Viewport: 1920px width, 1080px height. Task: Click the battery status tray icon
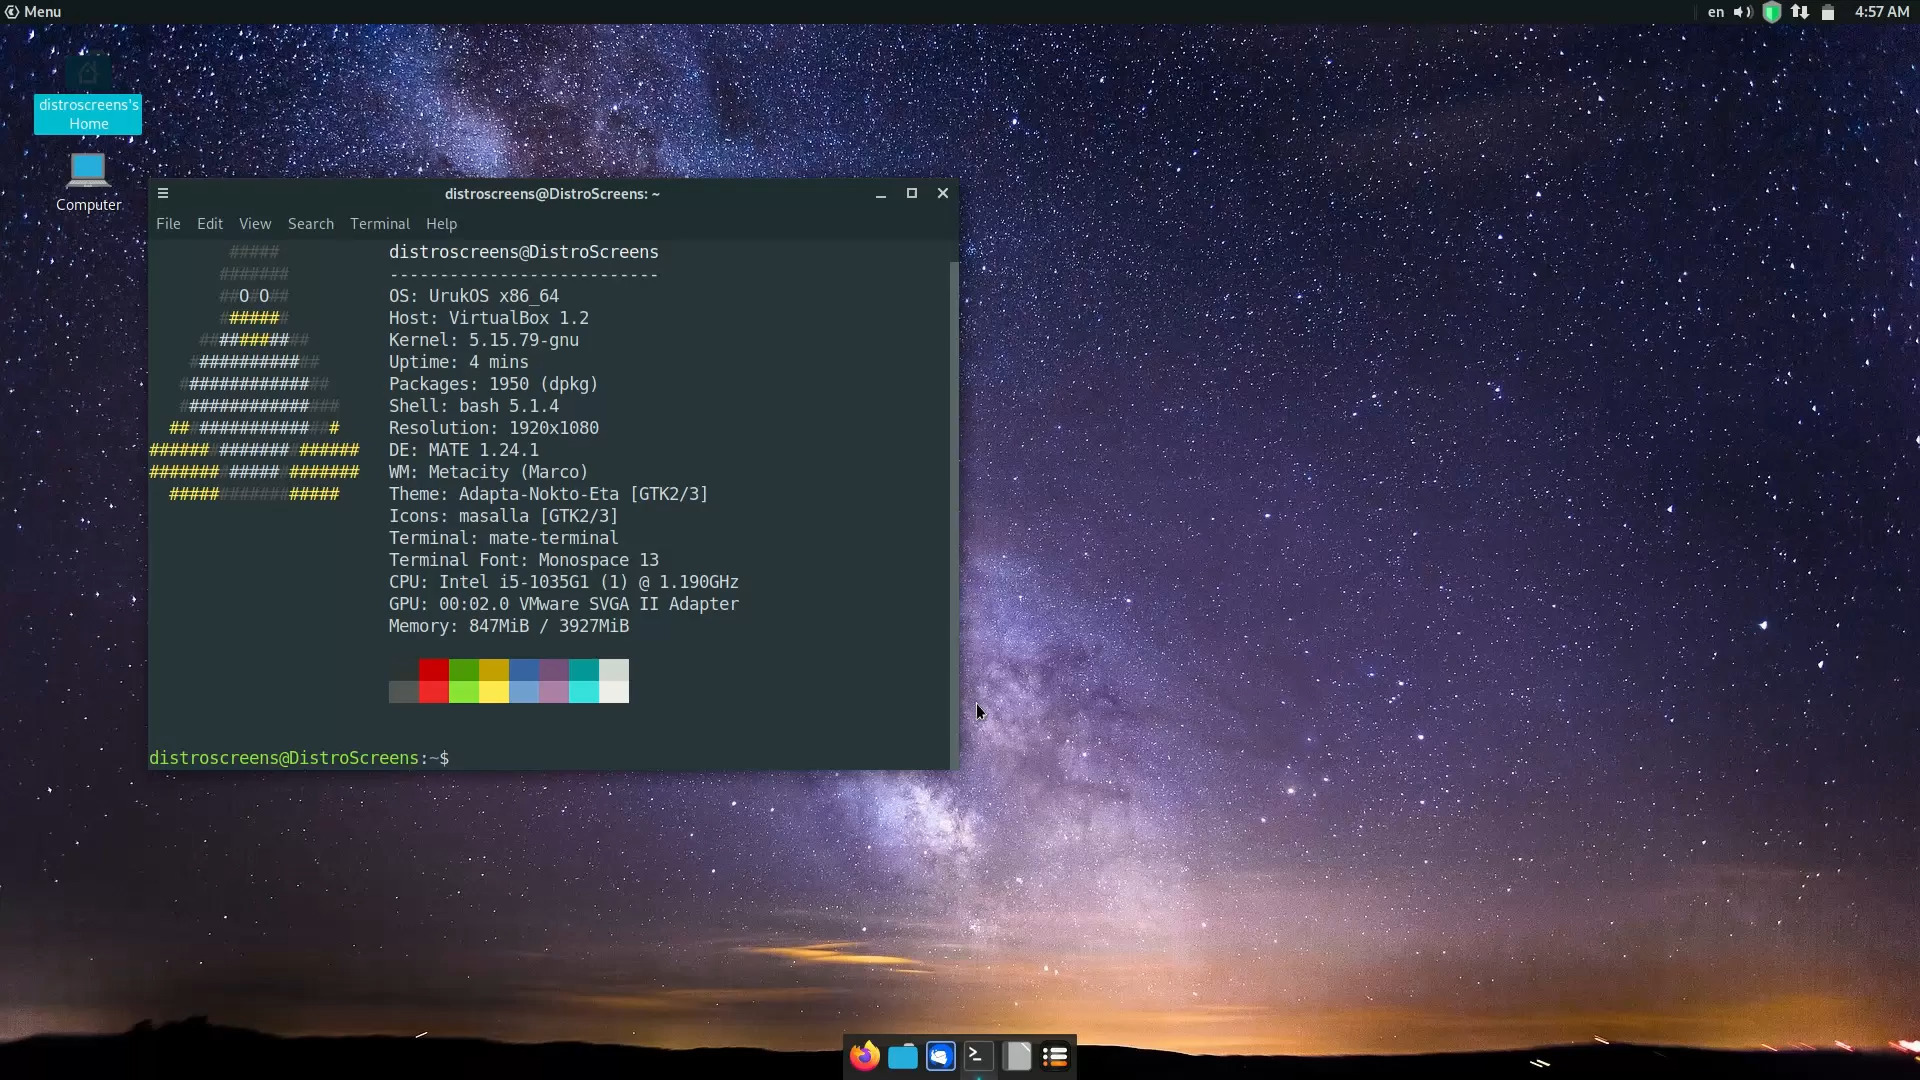(1828, 12)
